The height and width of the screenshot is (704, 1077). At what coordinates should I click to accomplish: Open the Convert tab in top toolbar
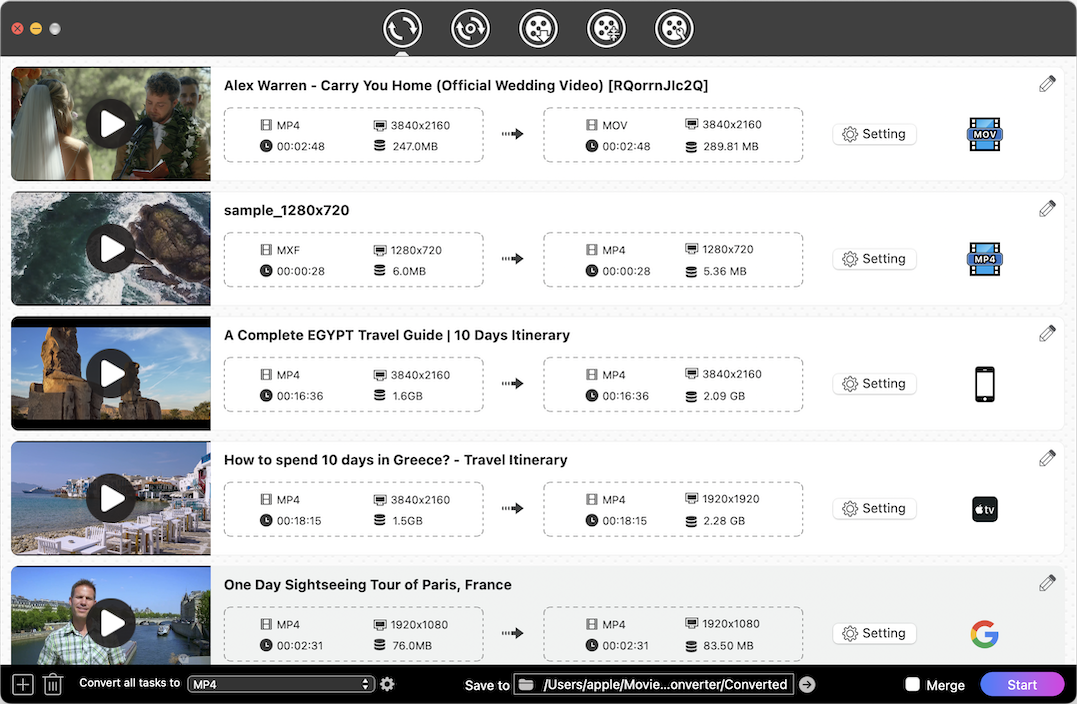pos(402,29)
